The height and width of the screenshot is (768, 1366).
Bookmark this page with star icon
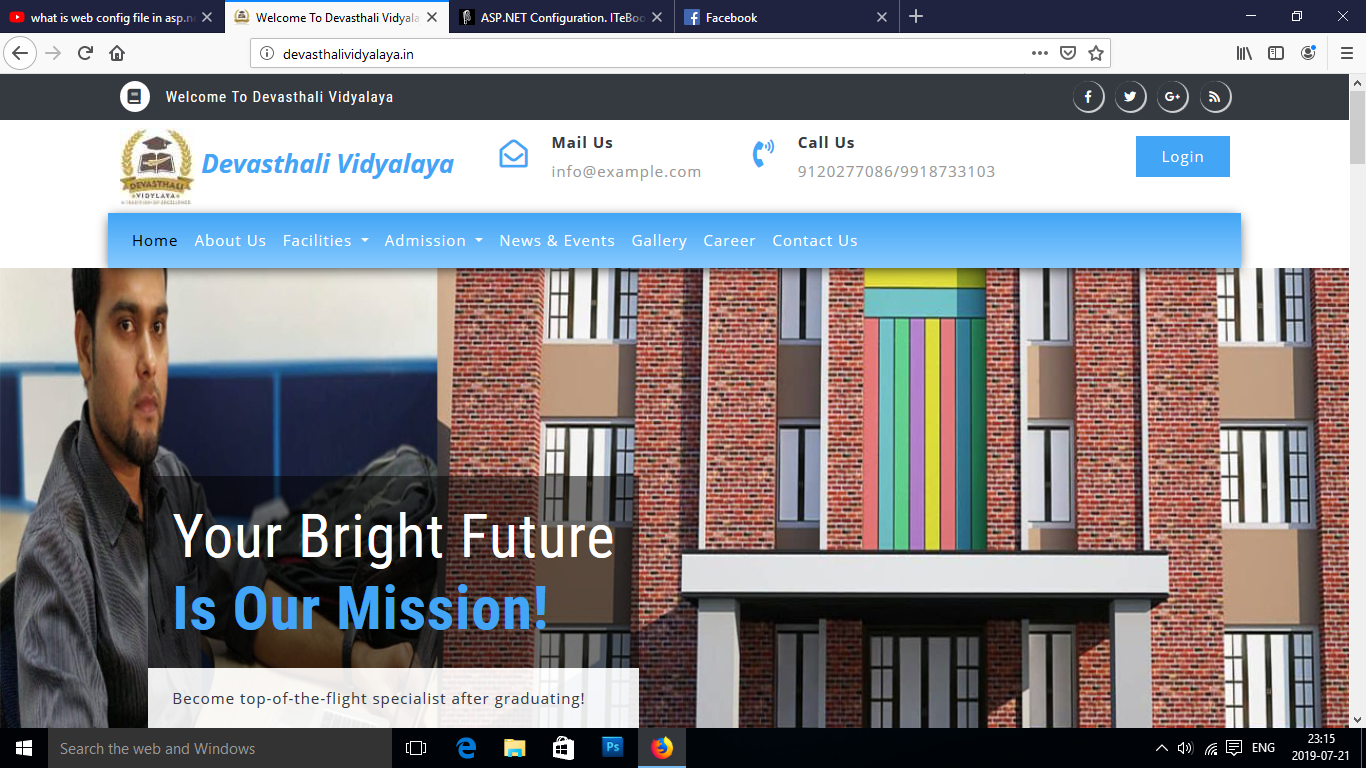coord(1096,54)
